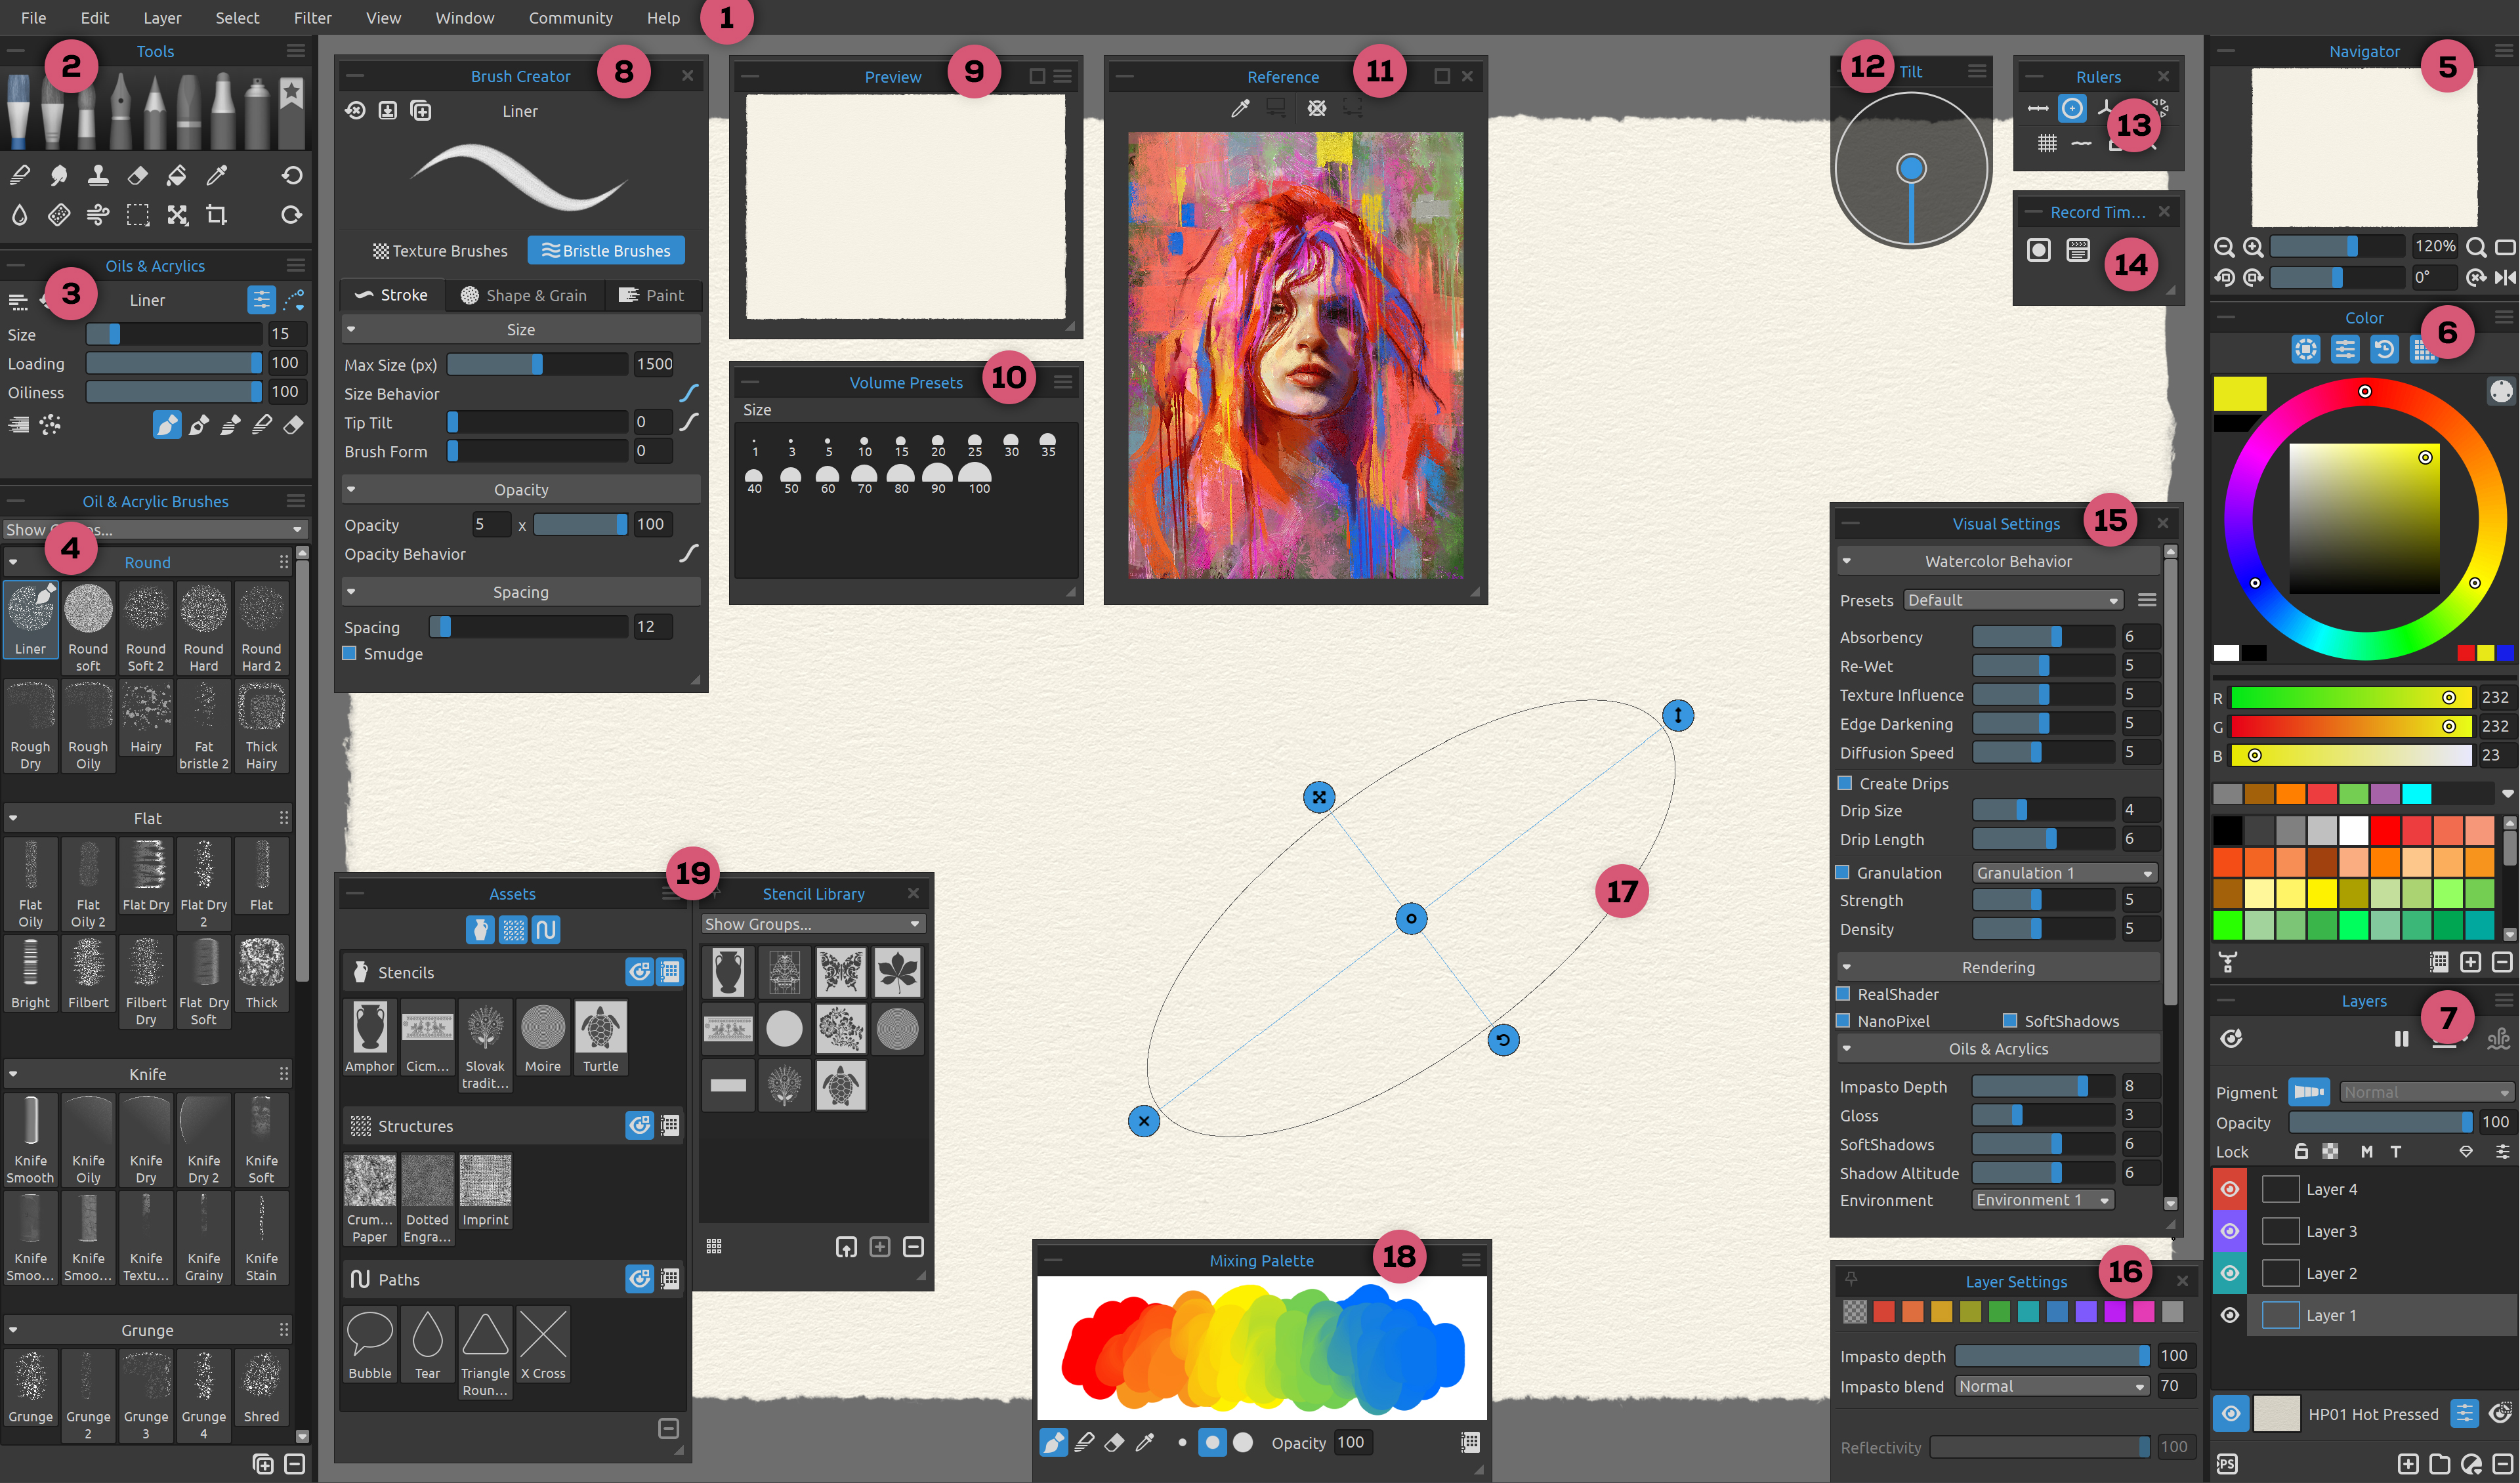Screen dimensions: 2520x1483
Task: Open the Presets Default dropdown
Action: 2012,600
